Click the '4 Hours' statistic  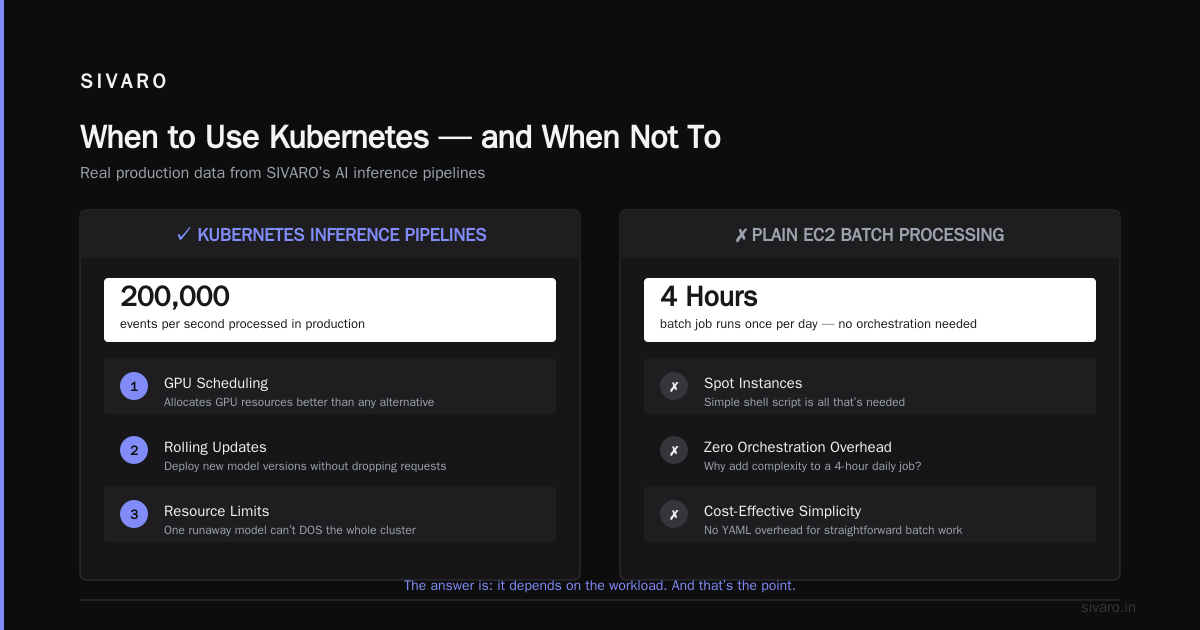tap(709, 297)
